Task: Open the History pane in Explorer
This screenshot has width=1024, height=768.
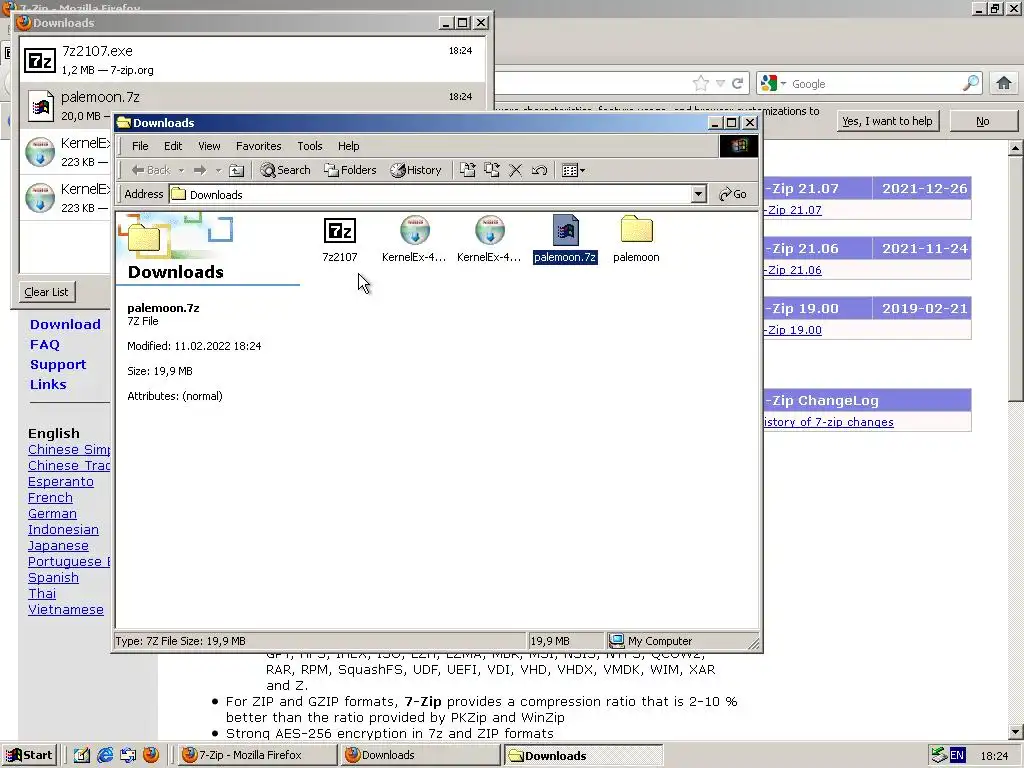Action: 416,170
